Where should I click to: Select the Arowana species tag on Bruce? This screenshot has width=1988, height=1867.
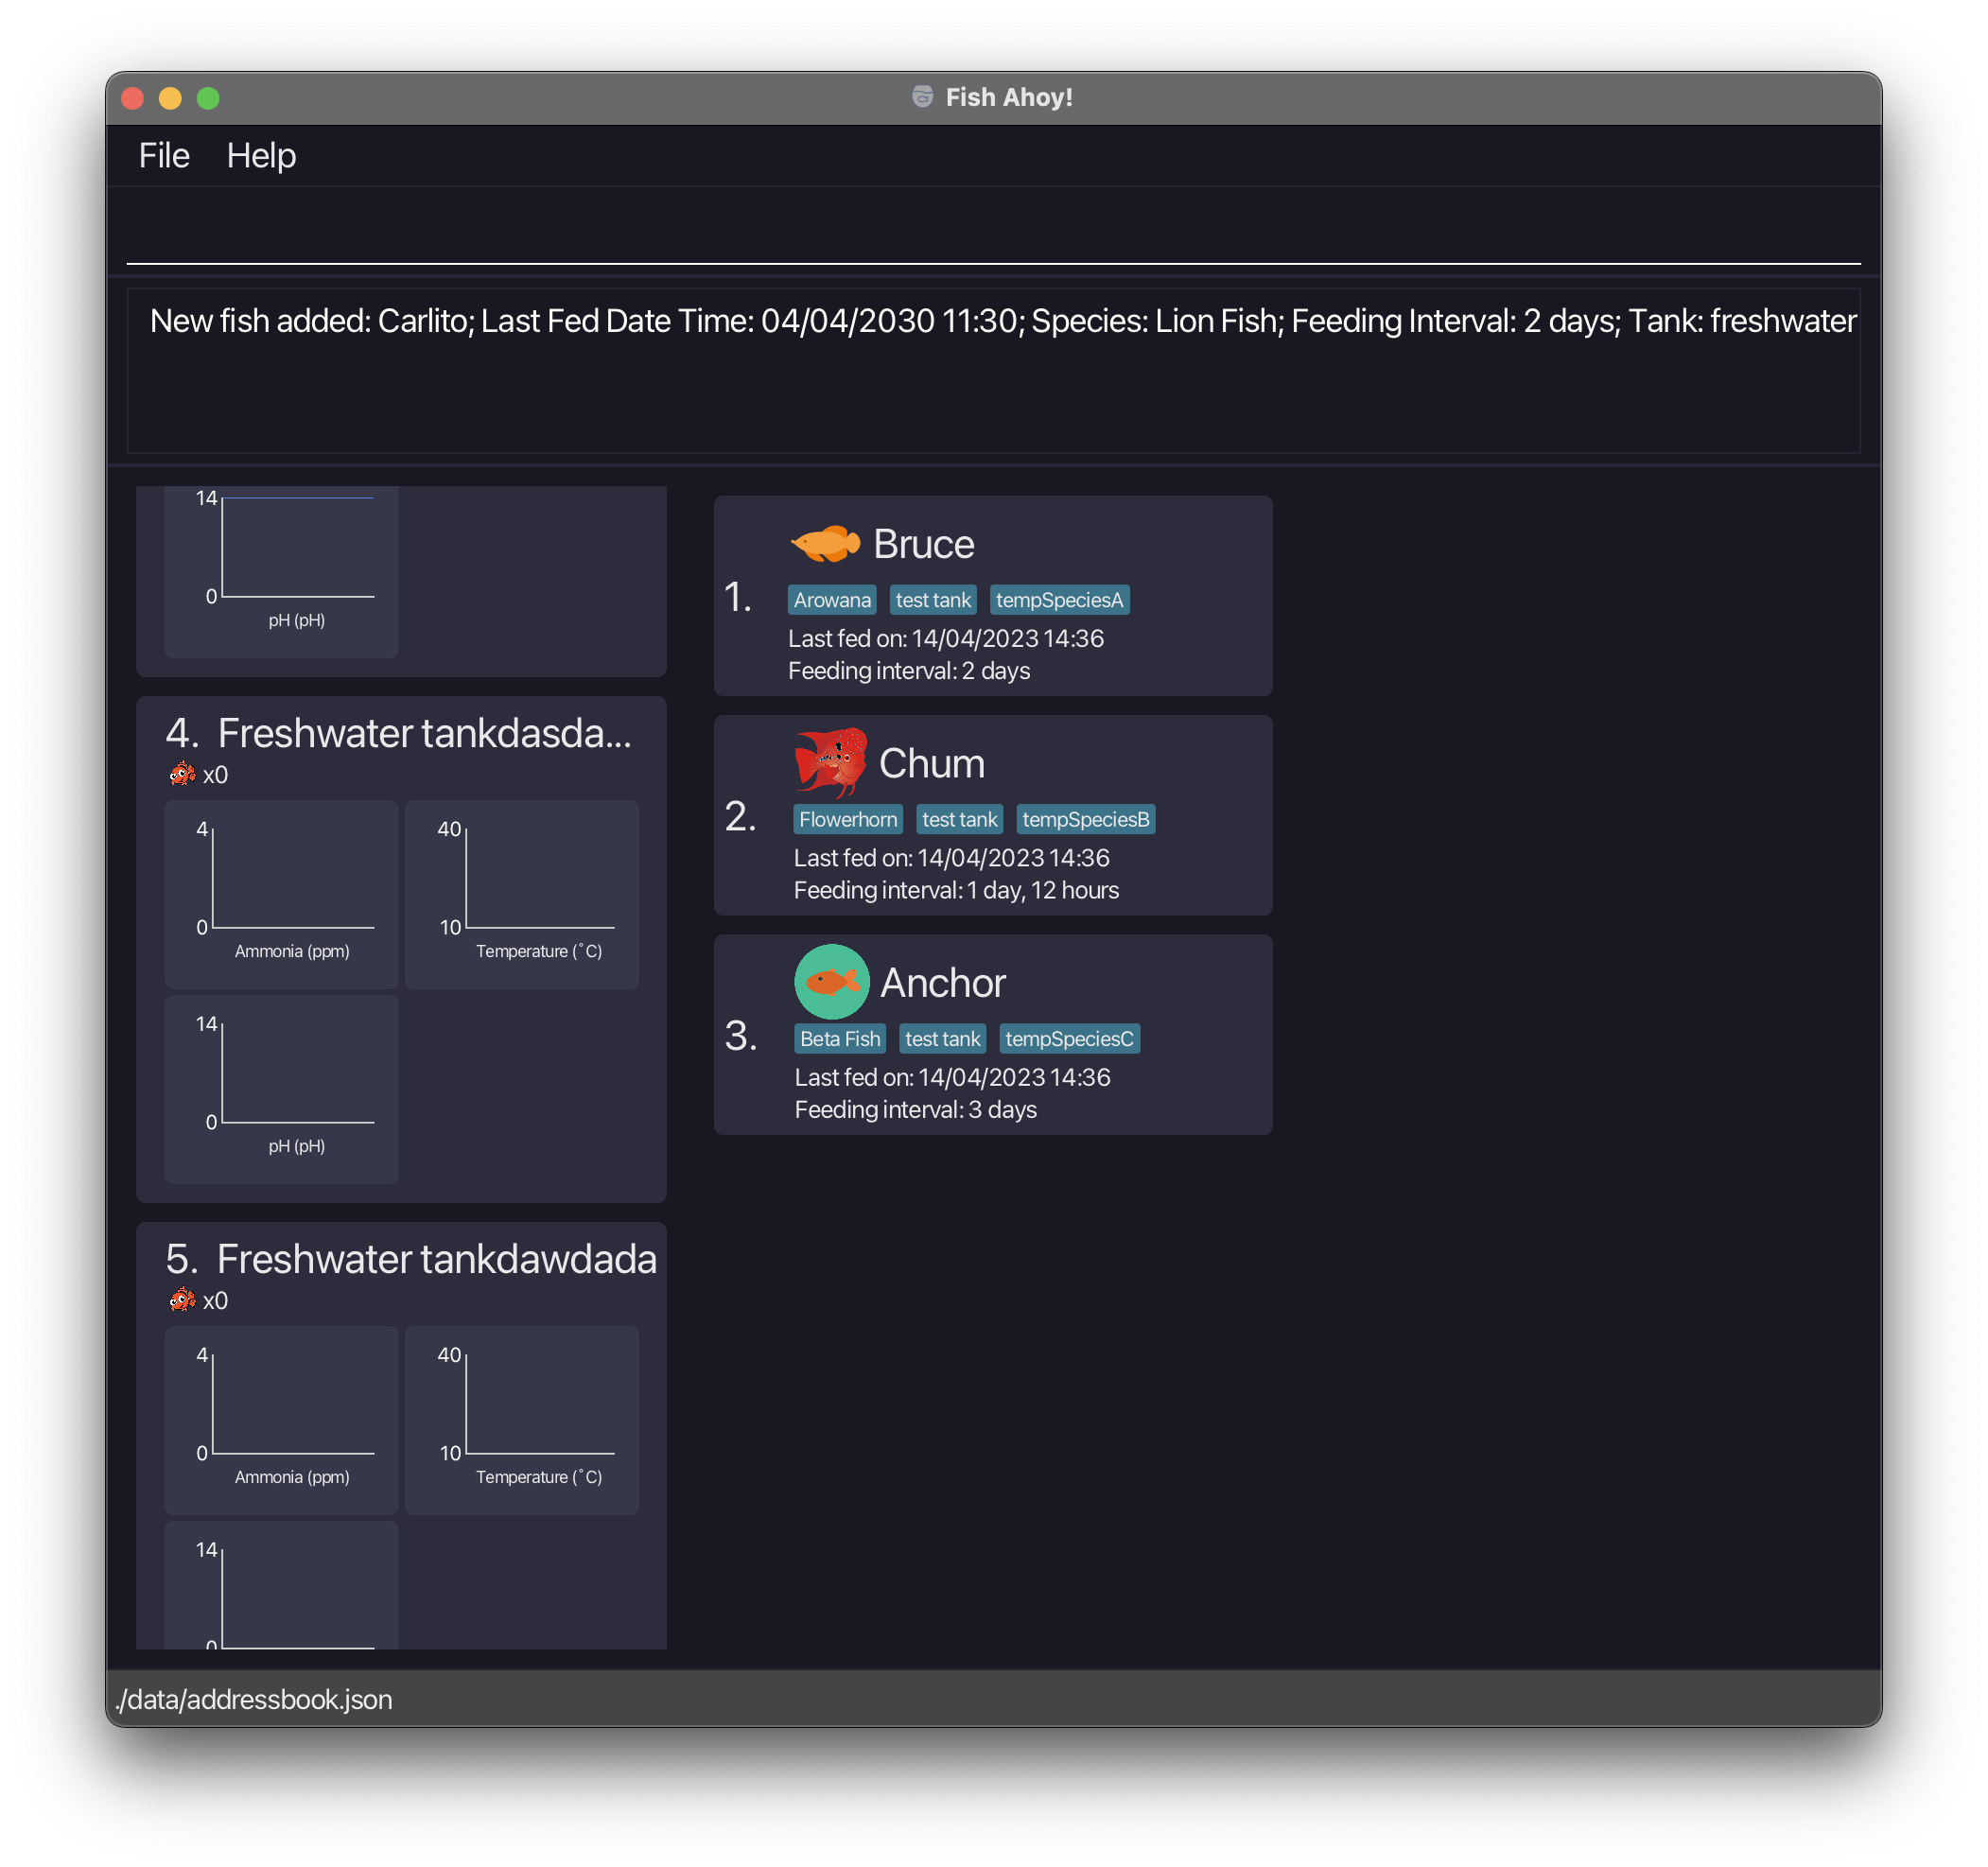pyautogui.click(x=832, y=600)
